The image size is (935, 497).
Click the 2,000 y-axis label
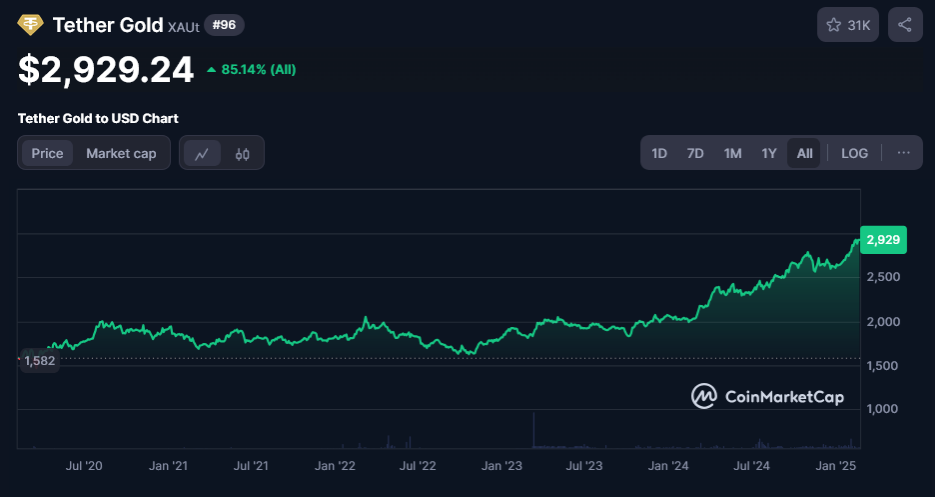pyautogui.click(x=883, y=322)
